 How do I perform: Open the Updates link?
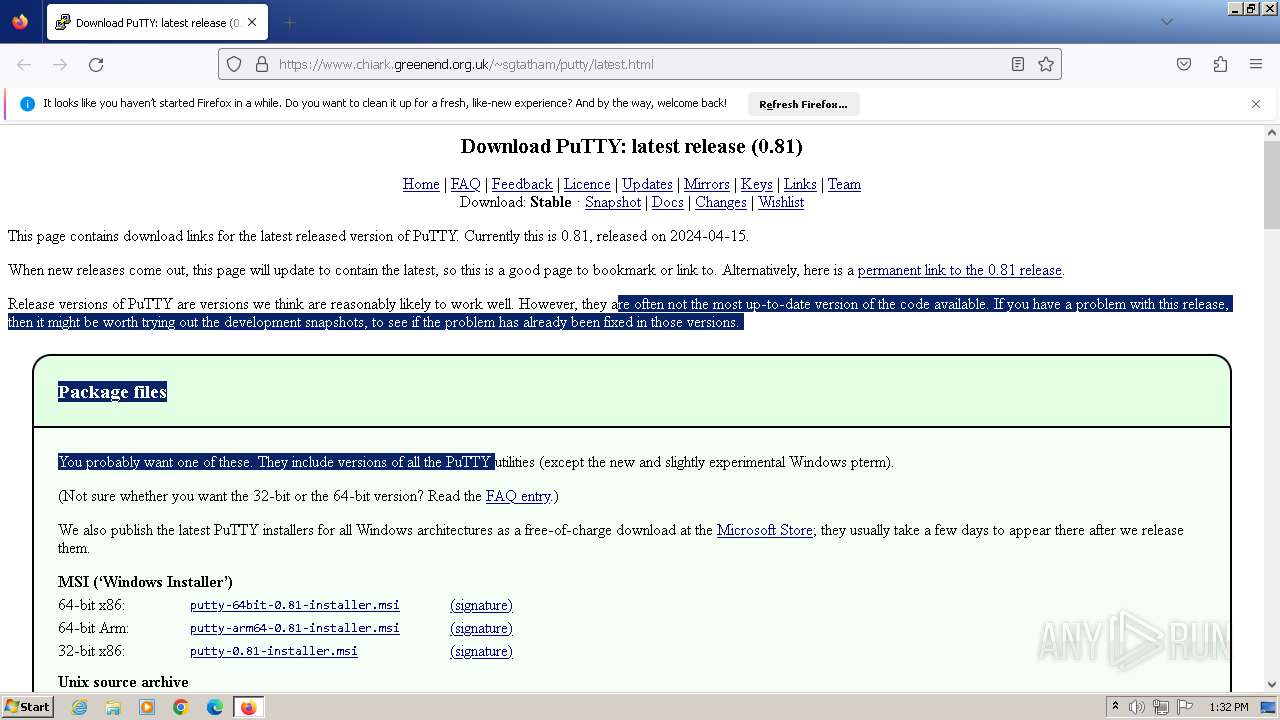coord(647,184)
